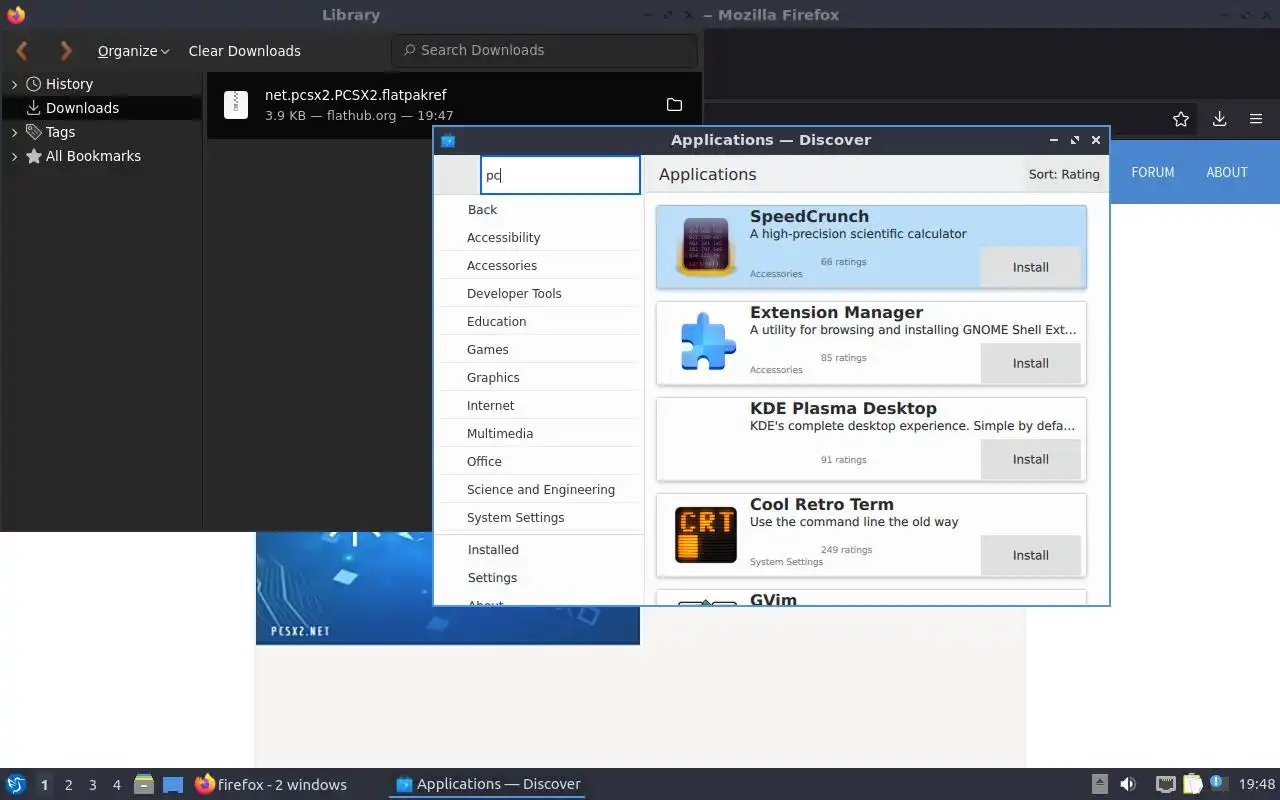Click the 19:48 clock in the taskbar
Screen dimensions: 1280x800
click(1256, 785)
